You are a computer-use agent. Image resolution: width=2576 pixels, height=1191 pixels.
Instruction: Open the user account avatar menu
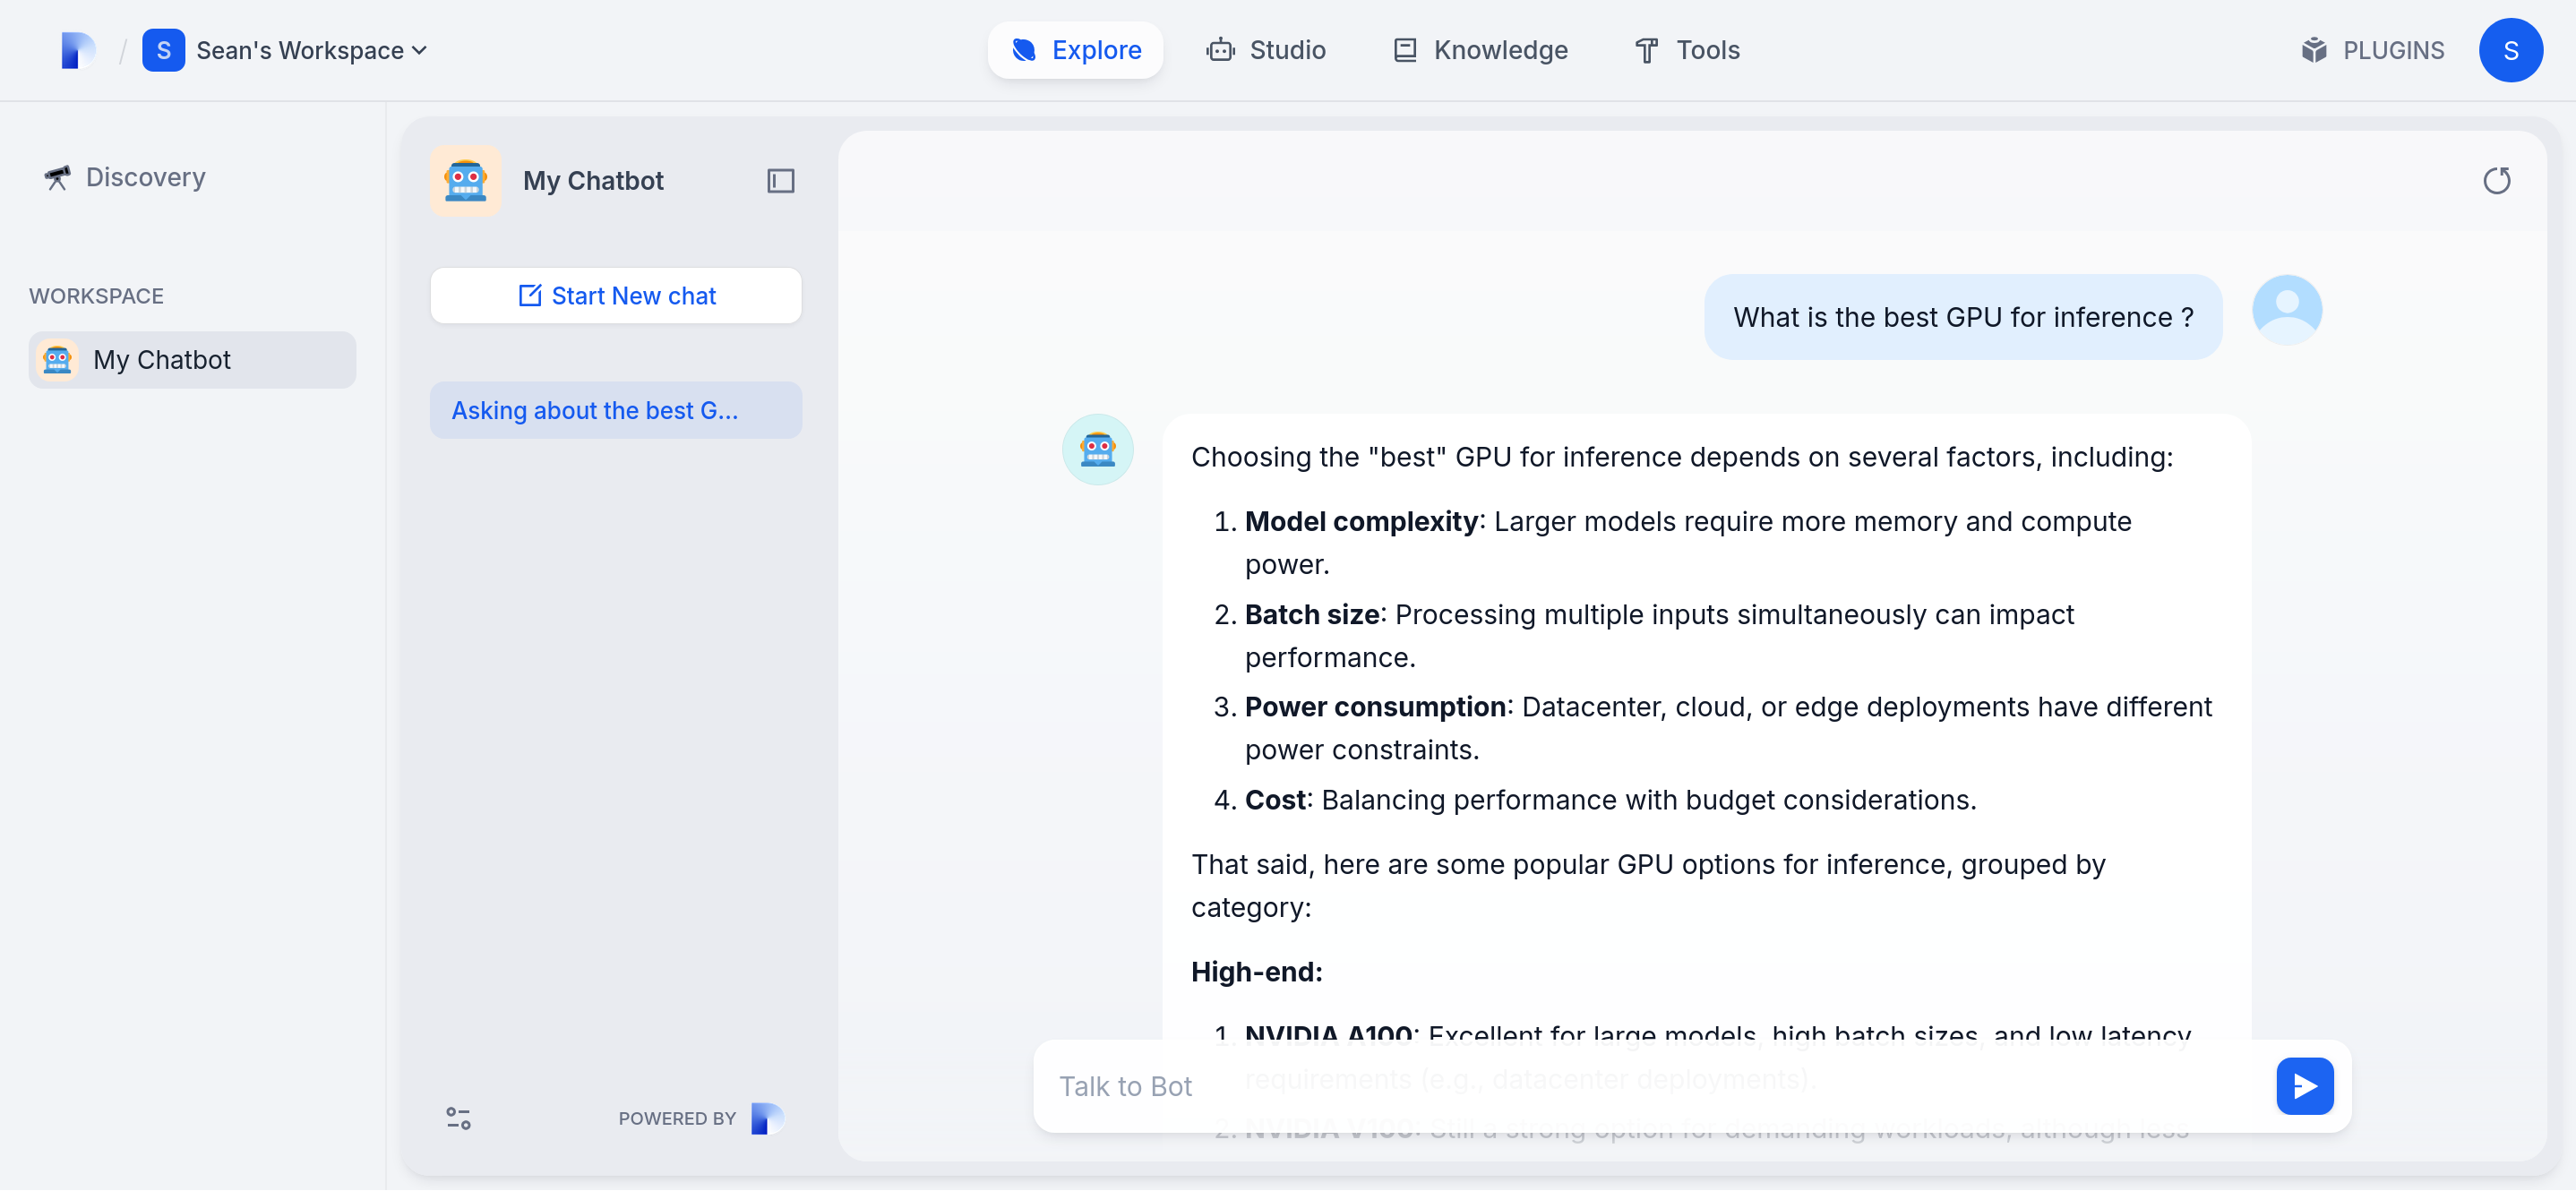point(2510,50)
